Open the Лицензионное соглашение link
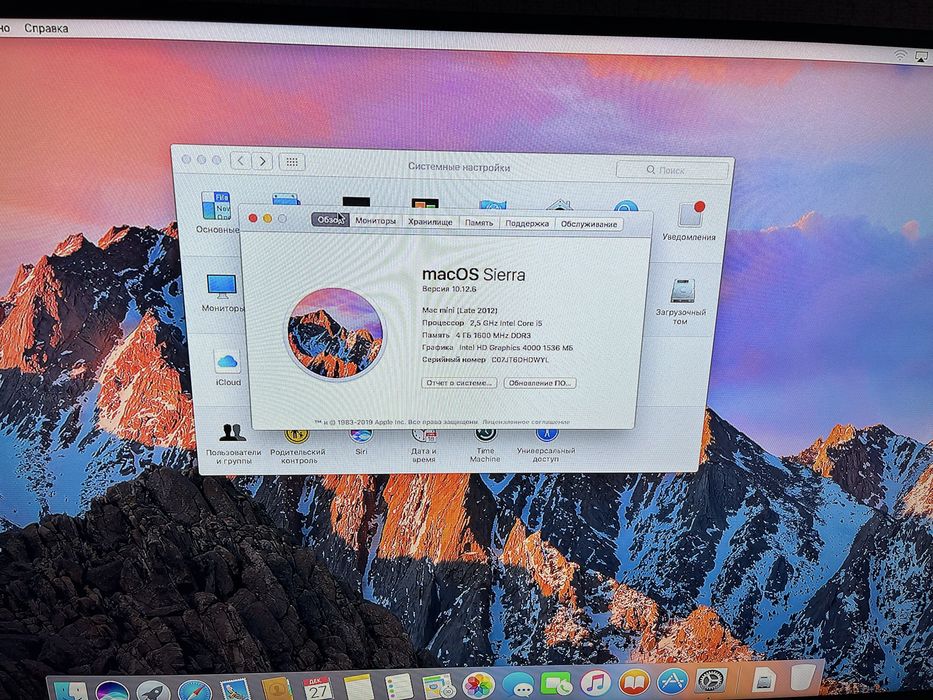The height and width of the screenshot is (700, 933). click(x=526, y=422)
